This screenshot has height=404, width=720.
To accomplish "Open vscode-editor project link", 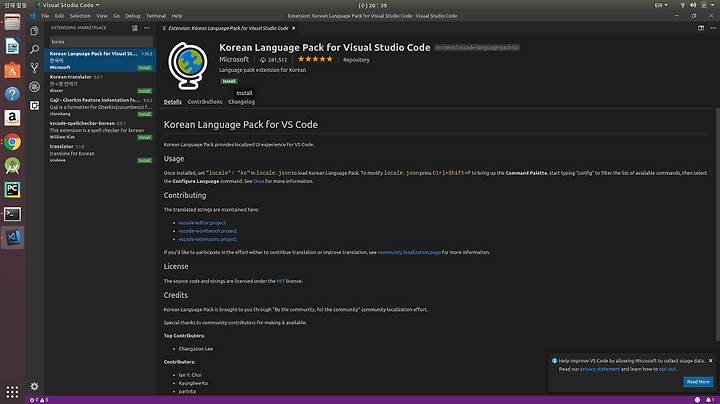I will click(x=202, y=223).
